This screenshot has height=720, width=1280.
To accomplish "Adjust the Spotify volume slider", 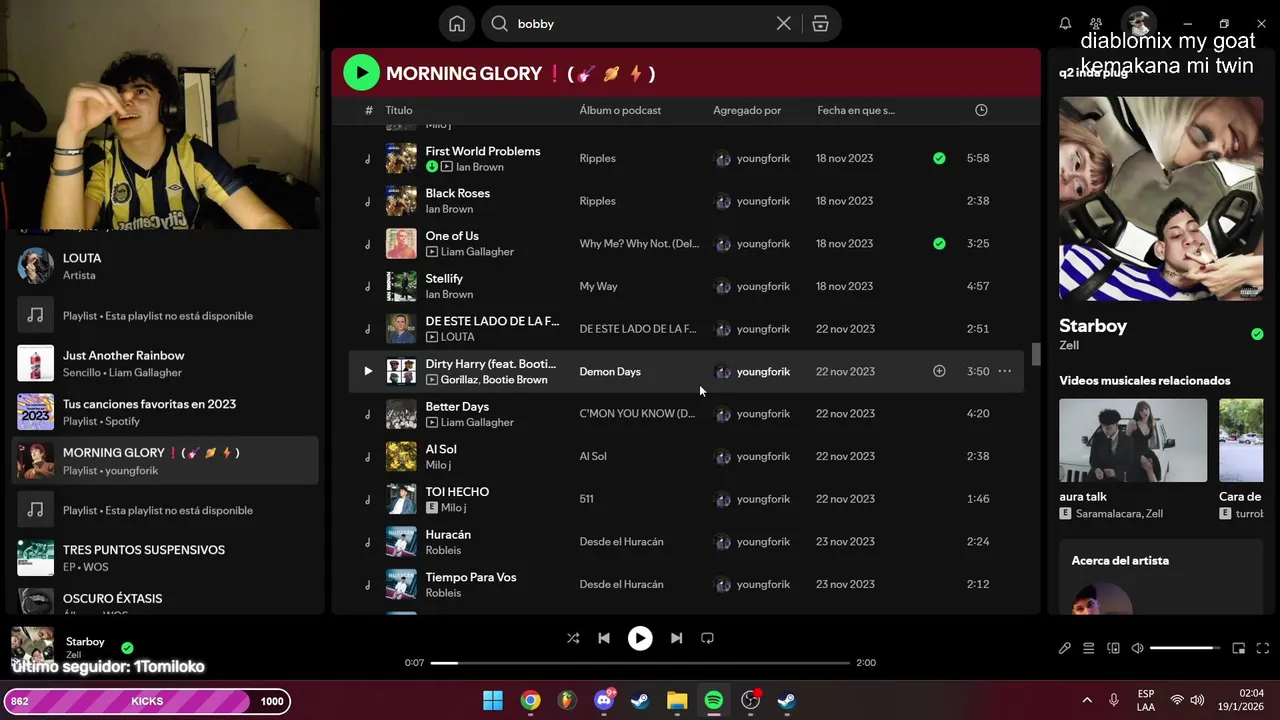I will [1185, 648].
